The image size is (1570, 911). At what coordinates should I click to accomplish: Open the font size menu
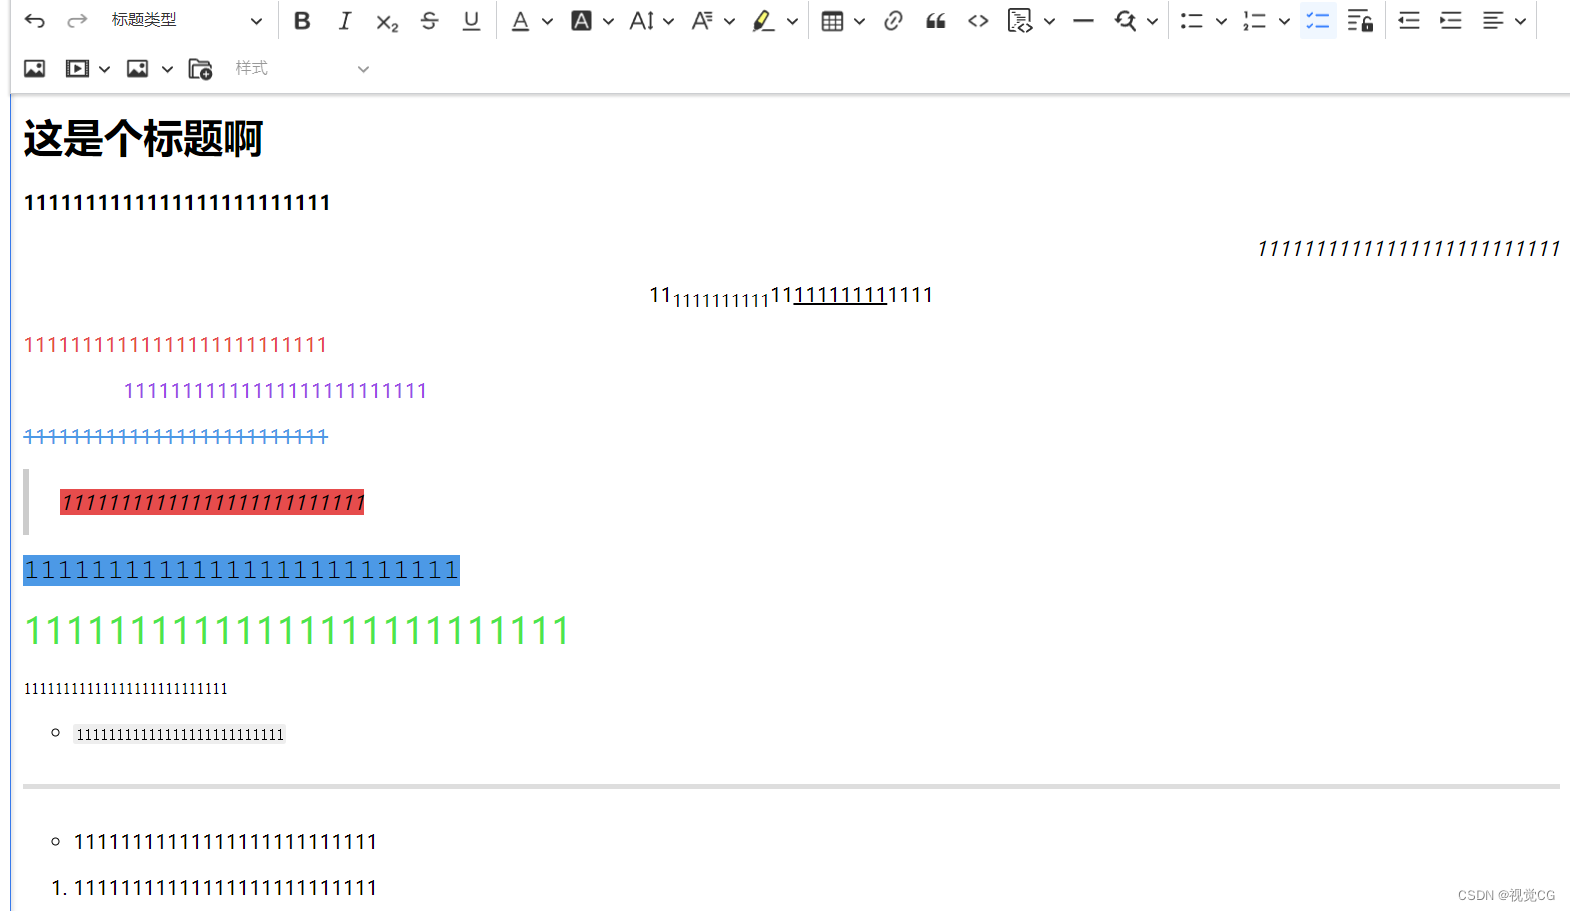[x=642, y=21]
